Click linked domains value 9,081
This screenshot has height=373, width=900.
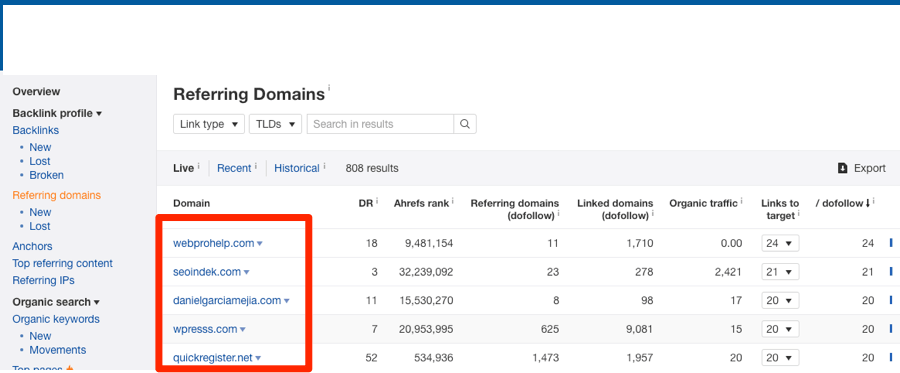(x=639, y=329)
